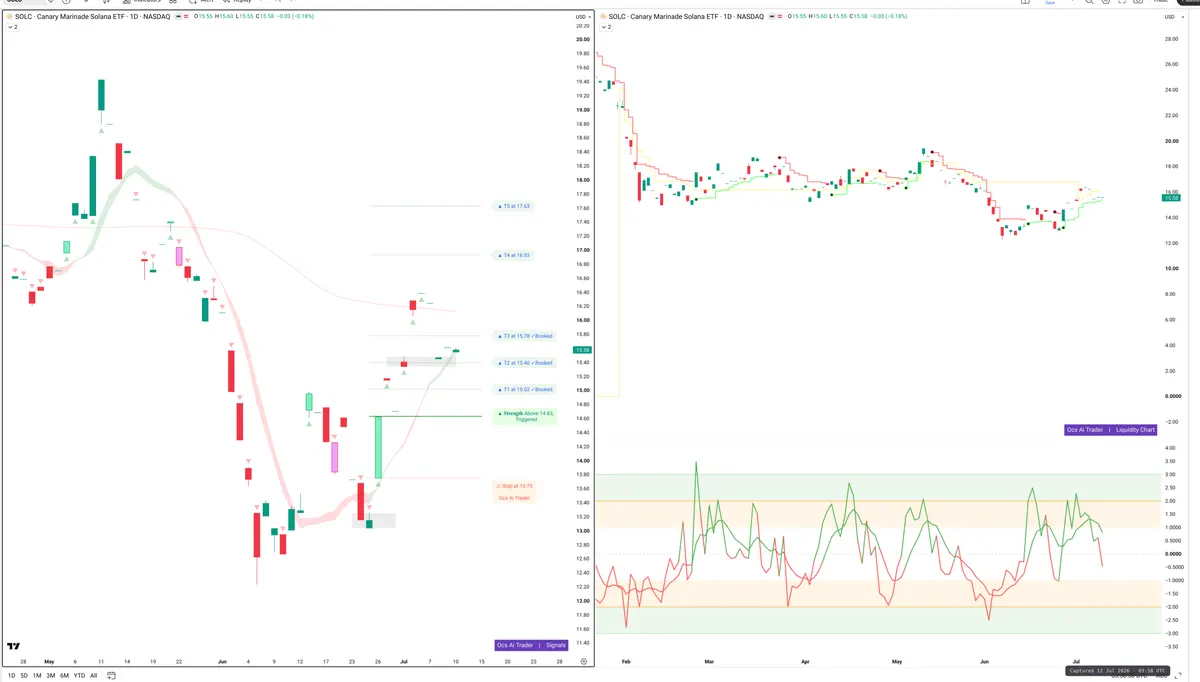
Task: Select the All date range
Action: click(94, 676)
